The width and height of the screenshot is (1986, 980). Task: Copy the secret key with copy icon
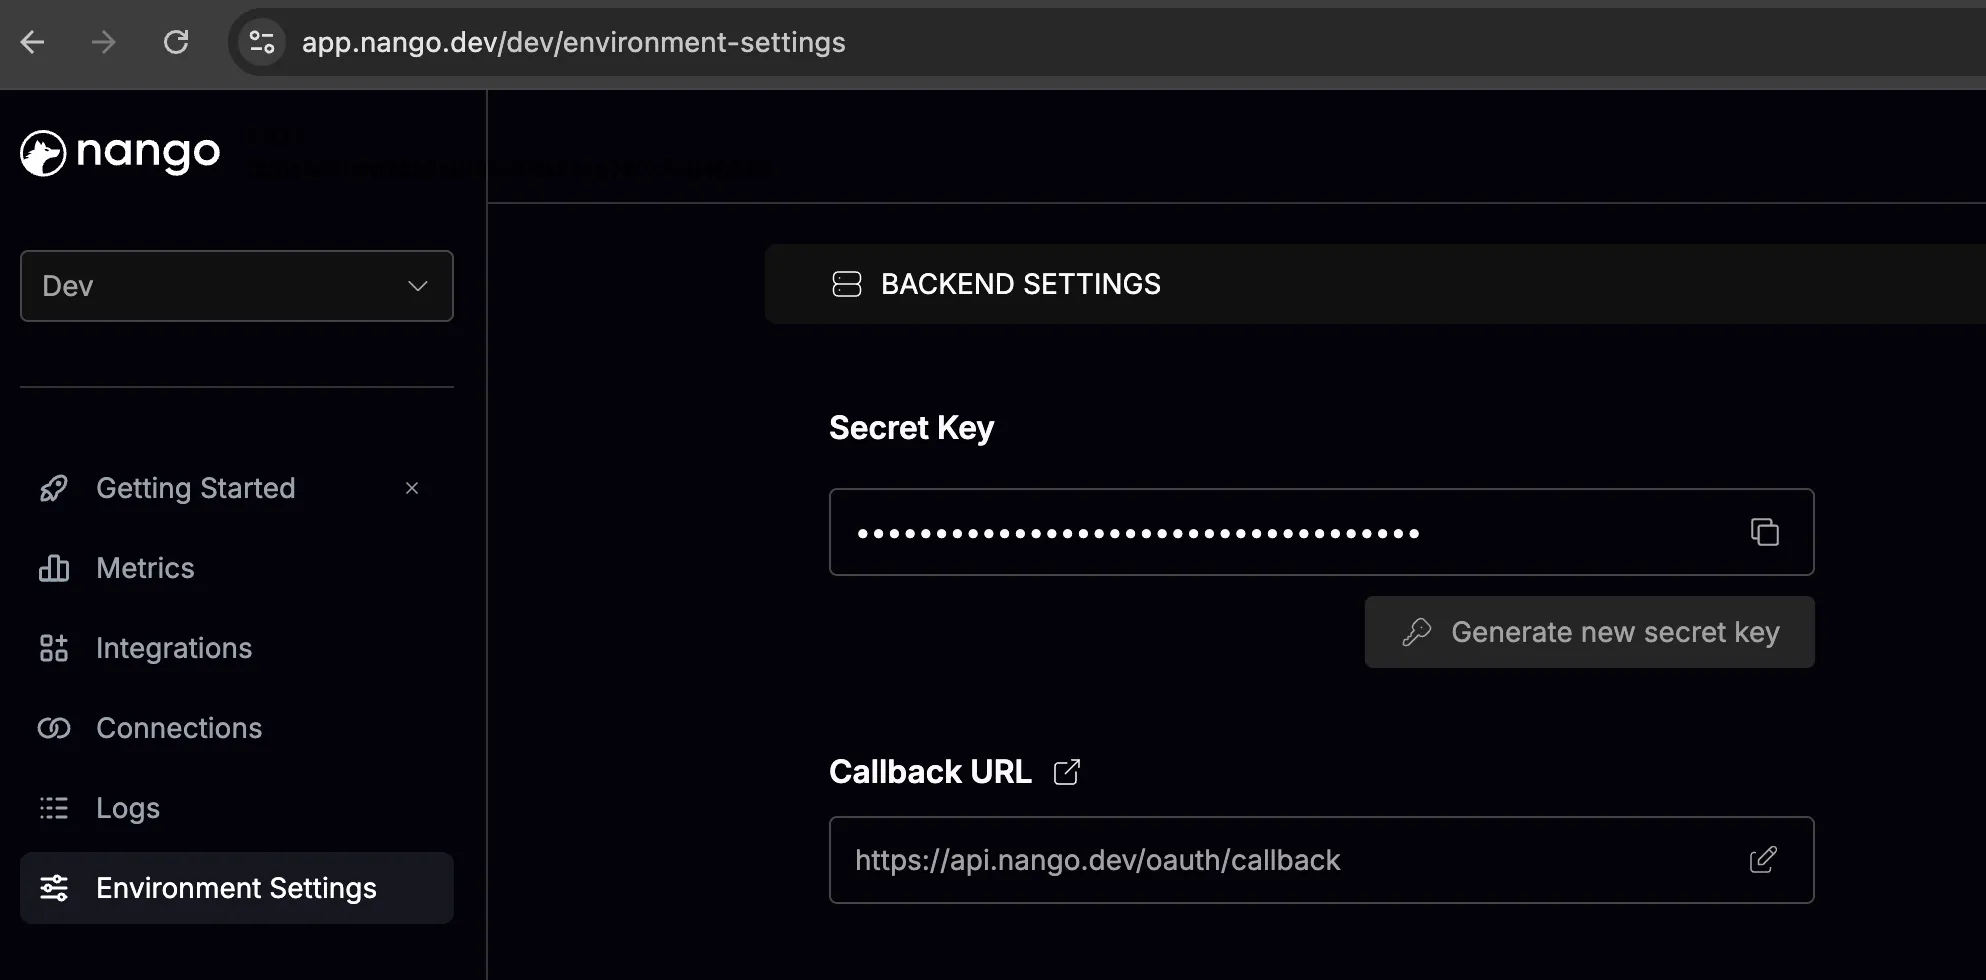1765,532
